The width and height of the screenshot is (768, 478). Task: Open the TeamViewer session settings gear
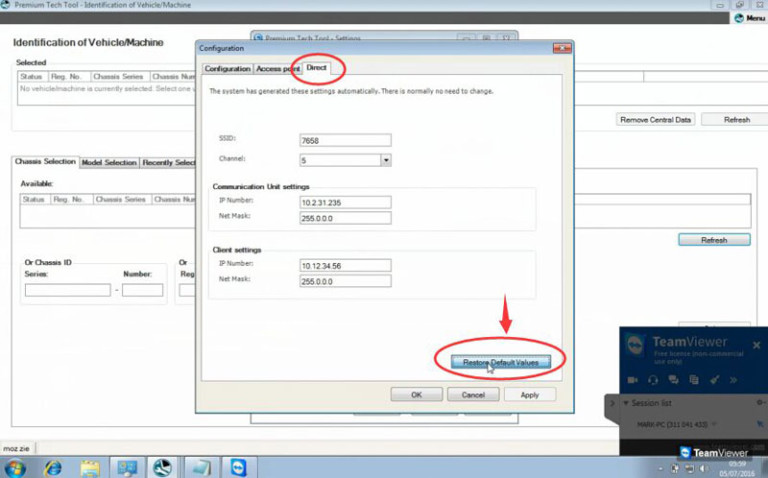[758, 403]
